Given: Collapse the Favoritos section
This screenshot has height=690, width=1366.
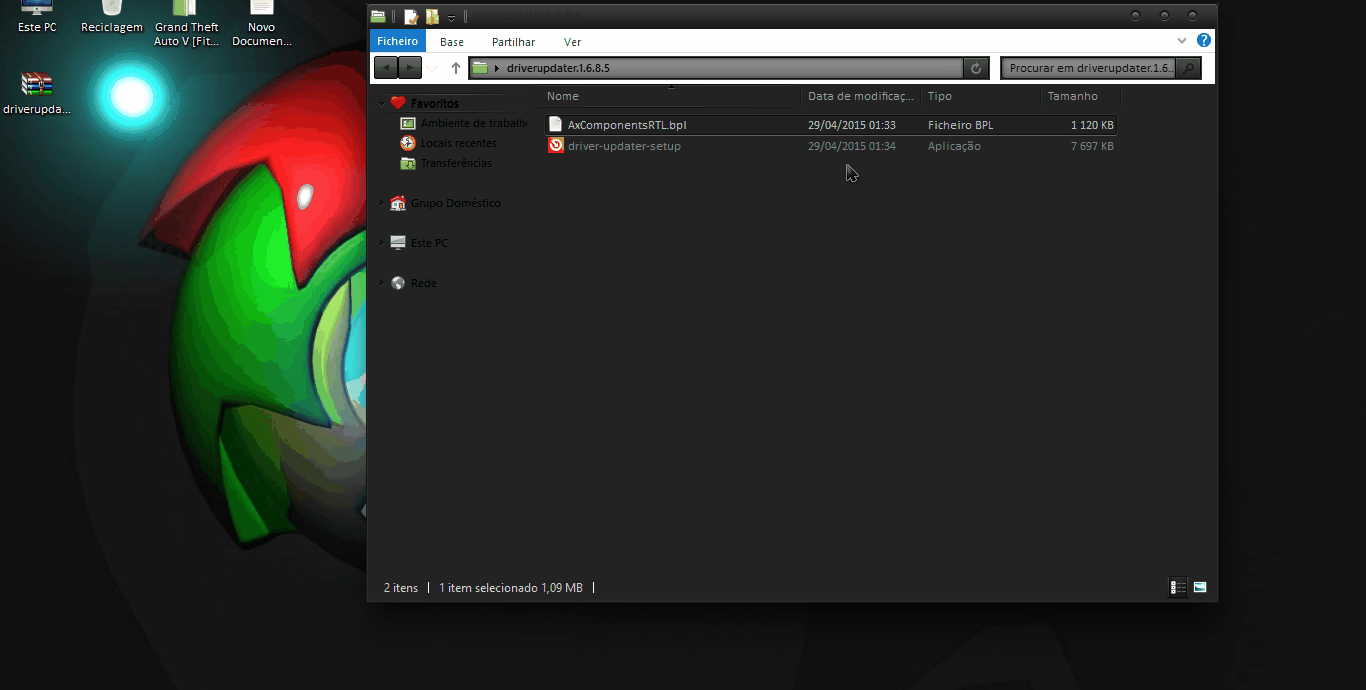Looking at the screenshot, I should point(381,104).
